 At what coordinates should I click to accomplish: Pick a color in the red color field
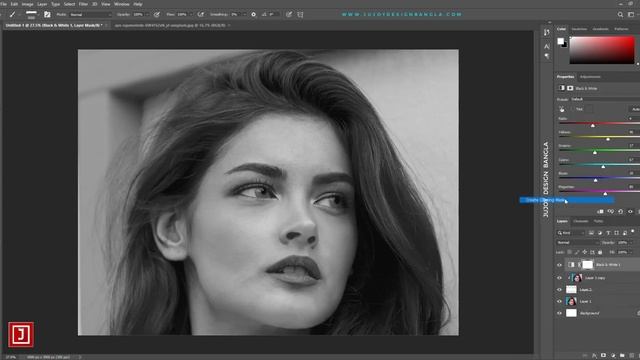[602, 50]
